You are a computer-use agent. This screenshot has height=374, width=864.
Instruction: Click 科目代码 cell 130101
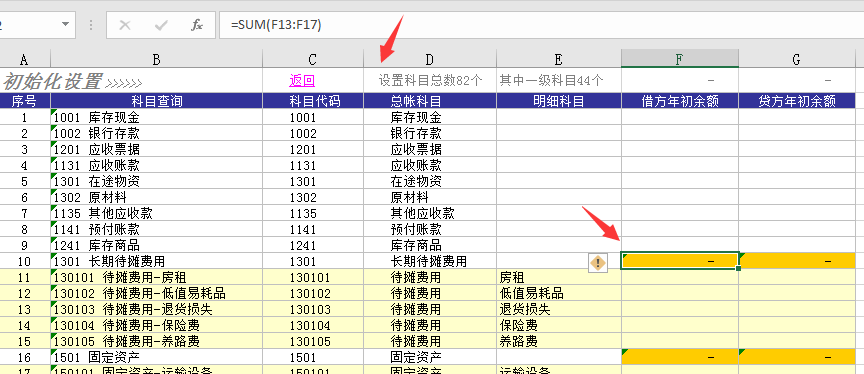(x=313, y=277)
